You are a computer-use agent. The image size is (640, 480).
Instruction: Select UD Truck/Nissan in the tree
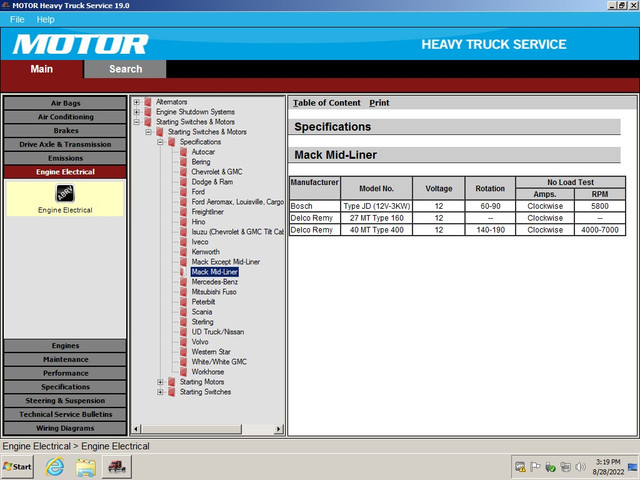pos(218,332)
